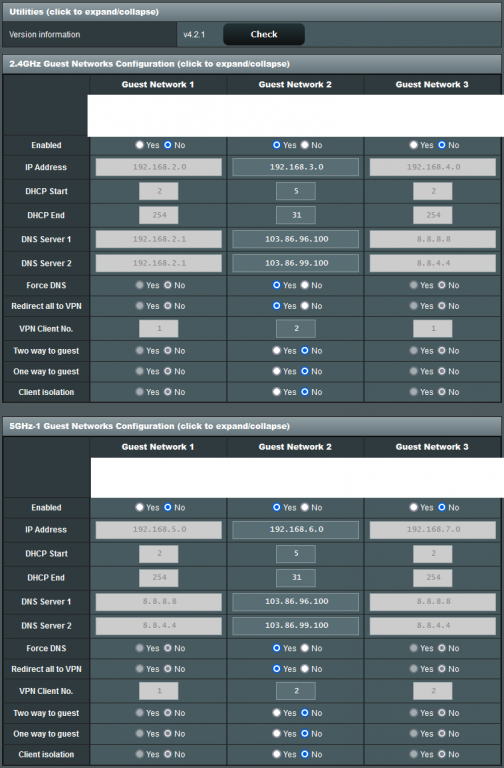Set 2.4GHz Guest Network 2 Client isolation to Yes

tap(277, 392)
